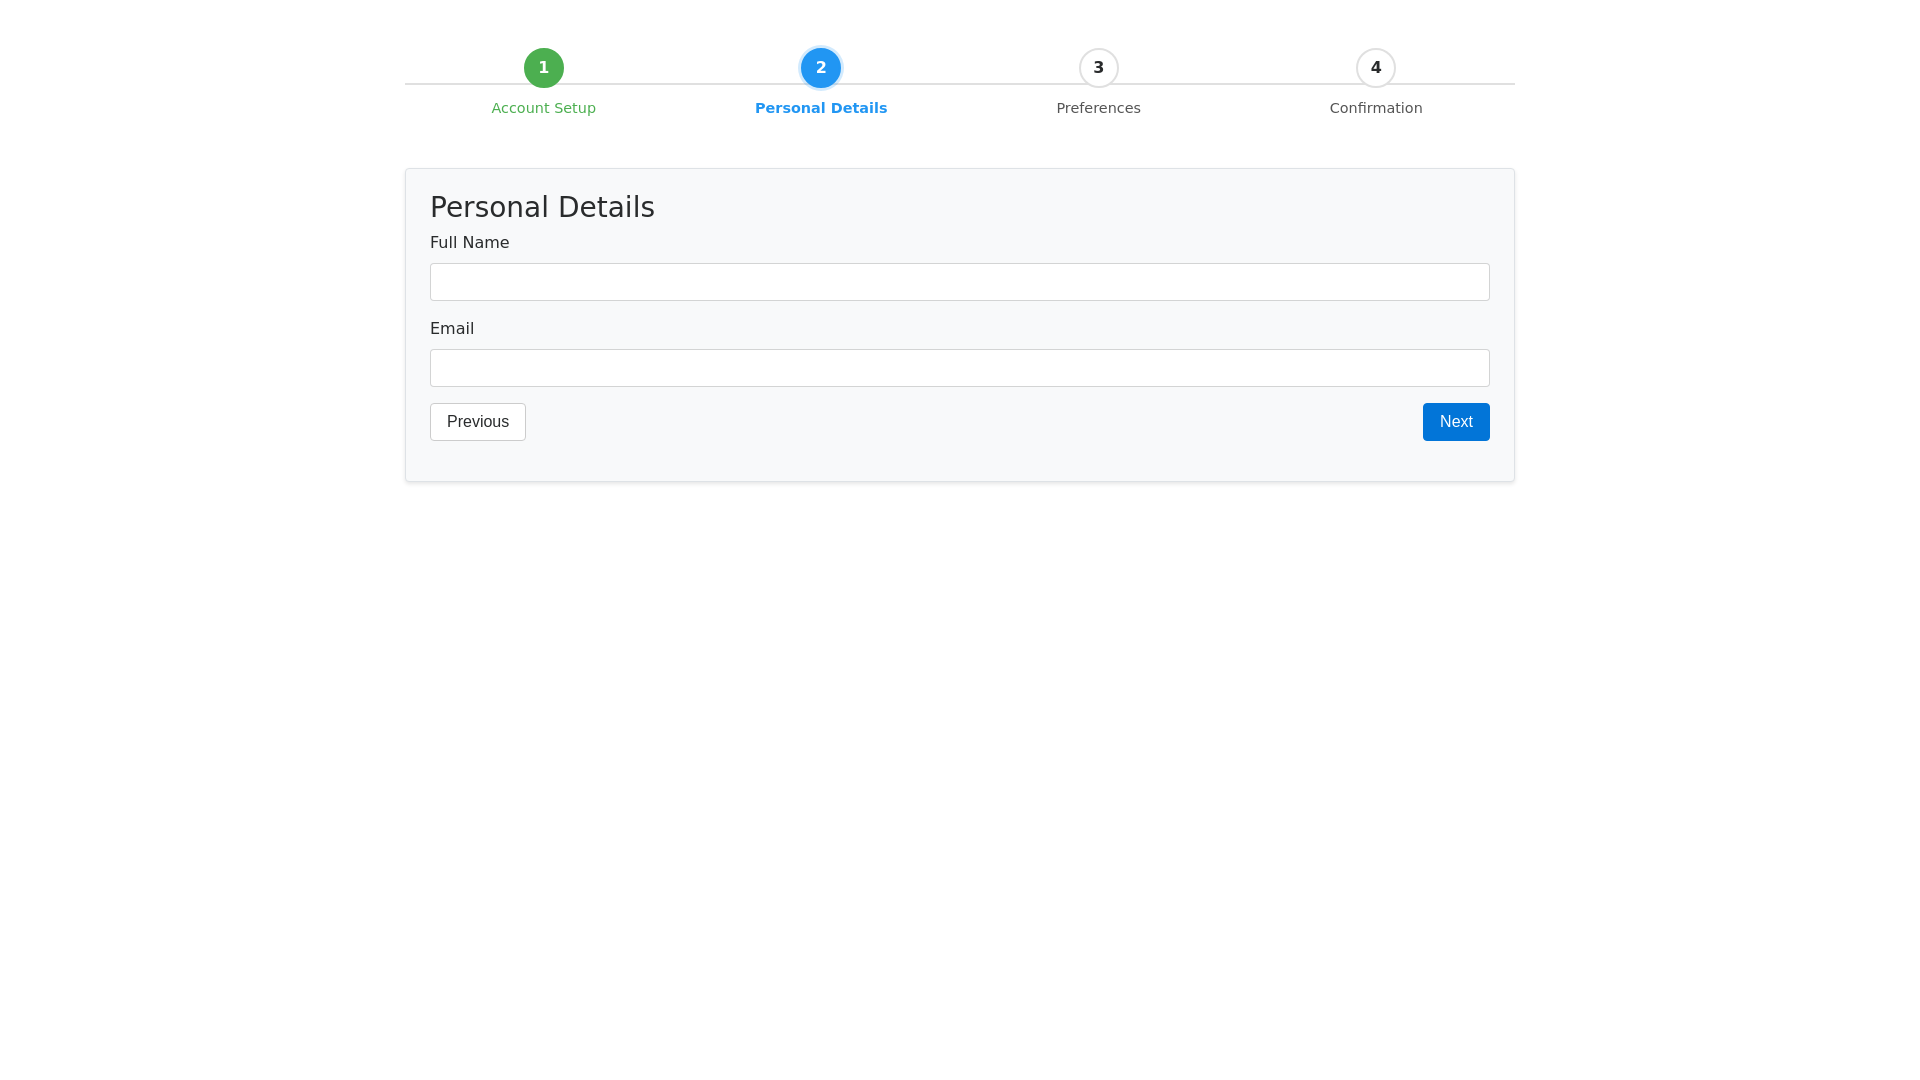Select the step 4 circle
The width and height of the screenshot is (1920, 1080).
pos(1376,68)
